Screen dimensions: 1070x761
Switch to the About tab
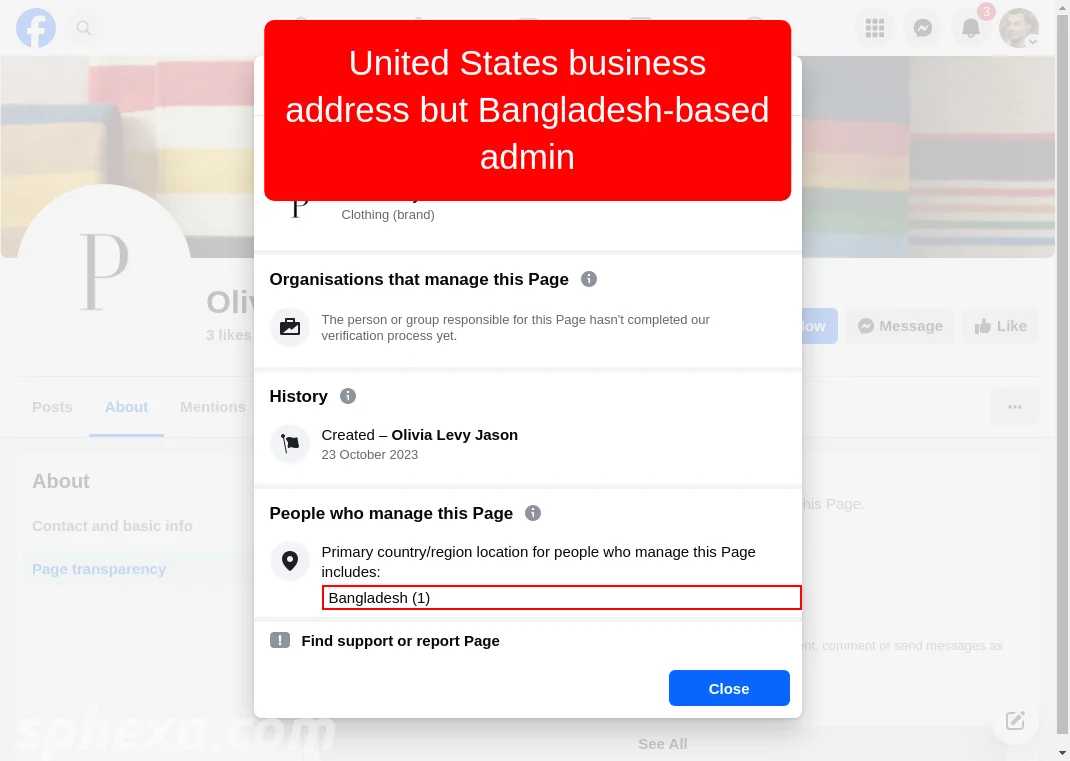126,407
